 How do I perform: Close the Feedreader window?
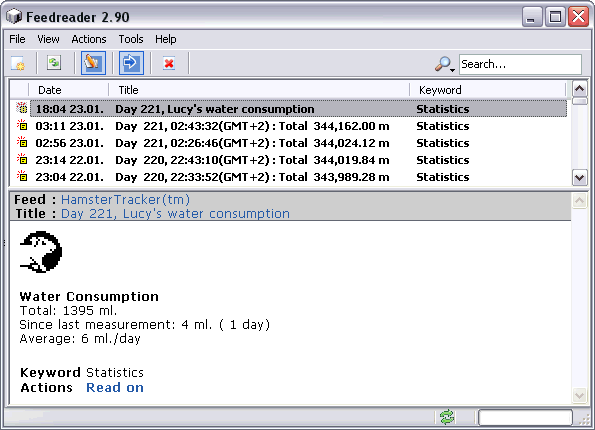[x=578, y=17]
